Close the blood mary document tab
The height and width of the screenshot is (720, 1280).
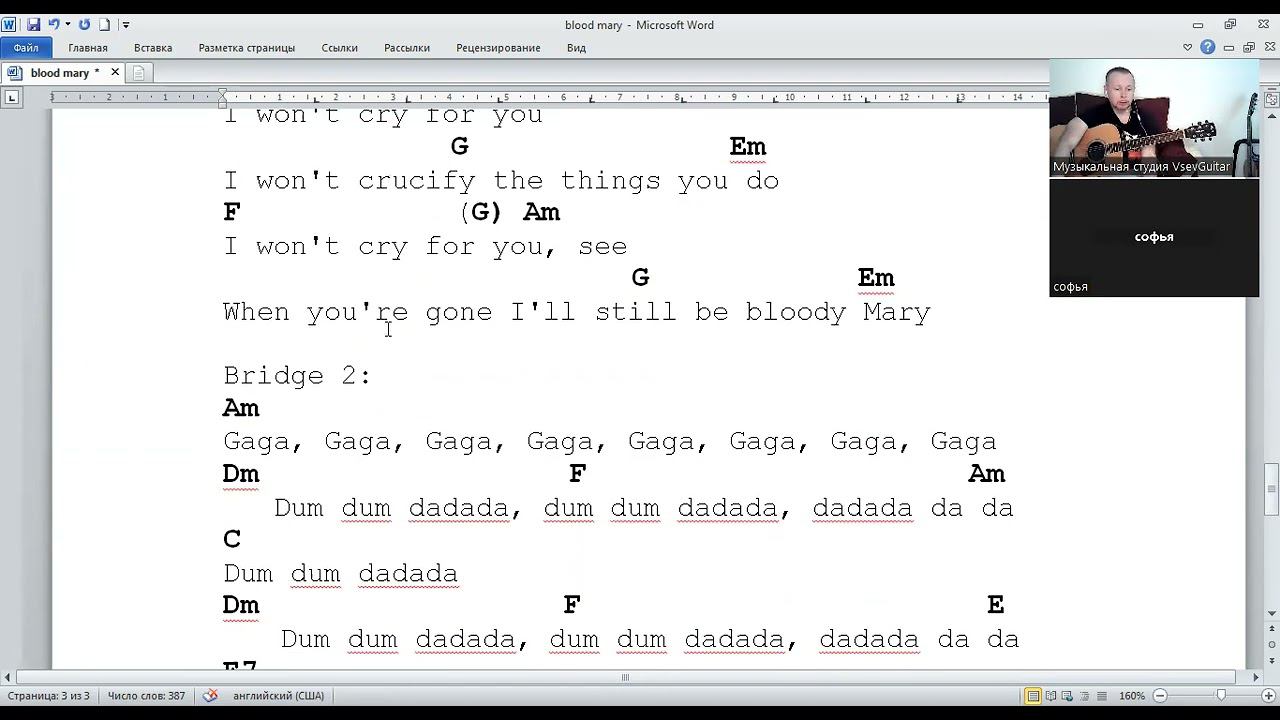point(115,72)
